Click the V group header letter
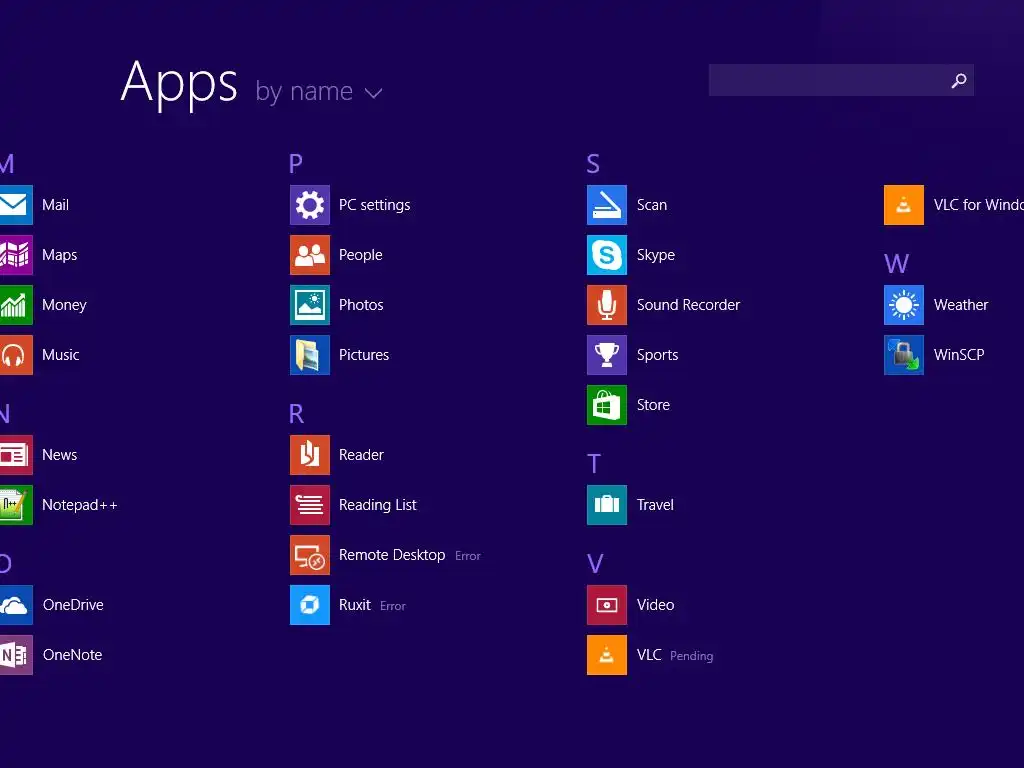Image resolution: width=1024 pixels, height=768 pixels. [x=595, y=564]
